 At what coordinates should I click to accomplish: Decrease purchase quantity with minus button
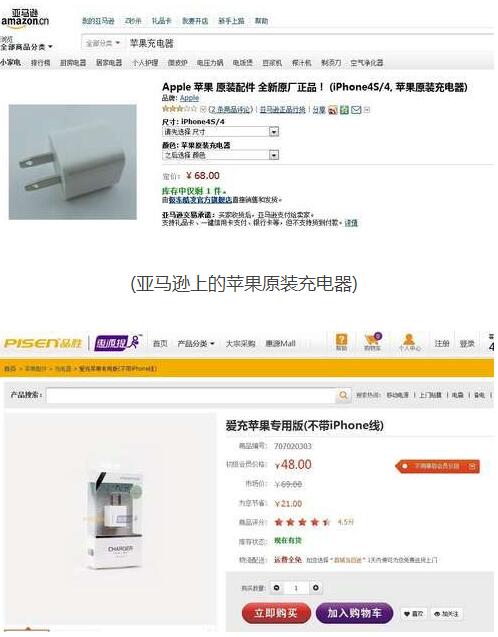coord(277,587)
